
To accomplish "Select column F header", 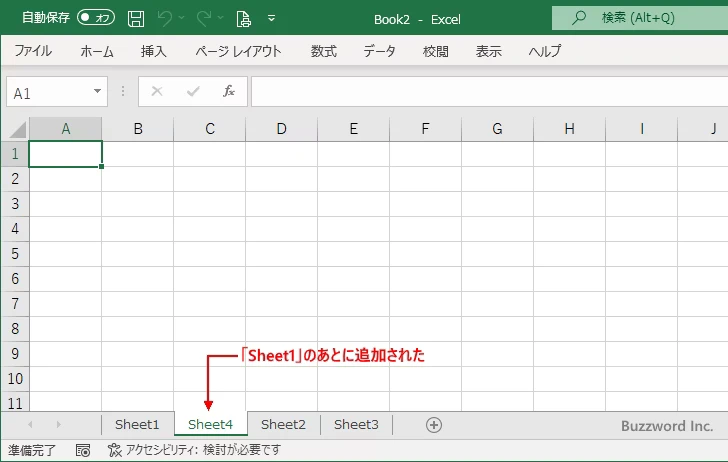I will [x=425, y=129].
